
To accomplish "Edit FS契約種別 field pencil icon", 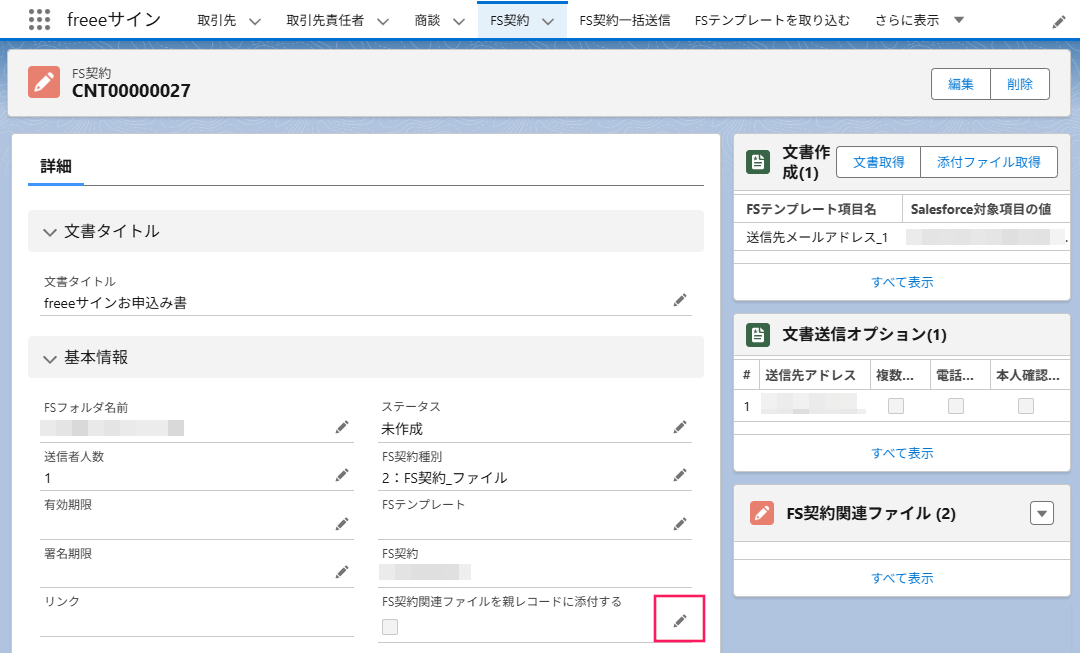I will click(680, 475).
